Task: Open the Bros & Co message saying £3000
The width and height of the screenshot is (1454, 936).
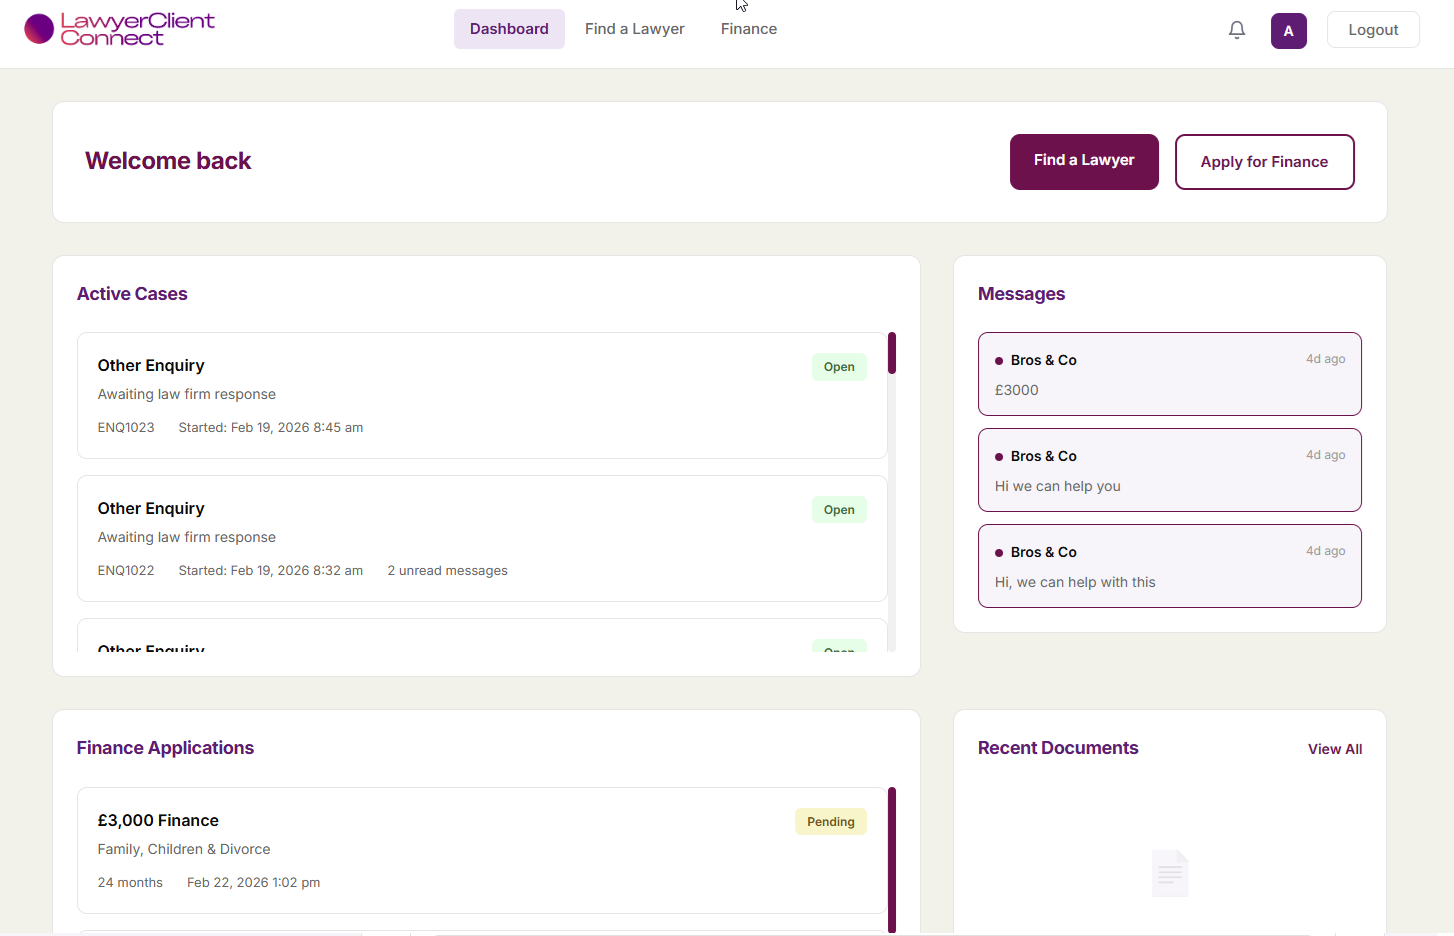Action: click(x=1169, y=374)
